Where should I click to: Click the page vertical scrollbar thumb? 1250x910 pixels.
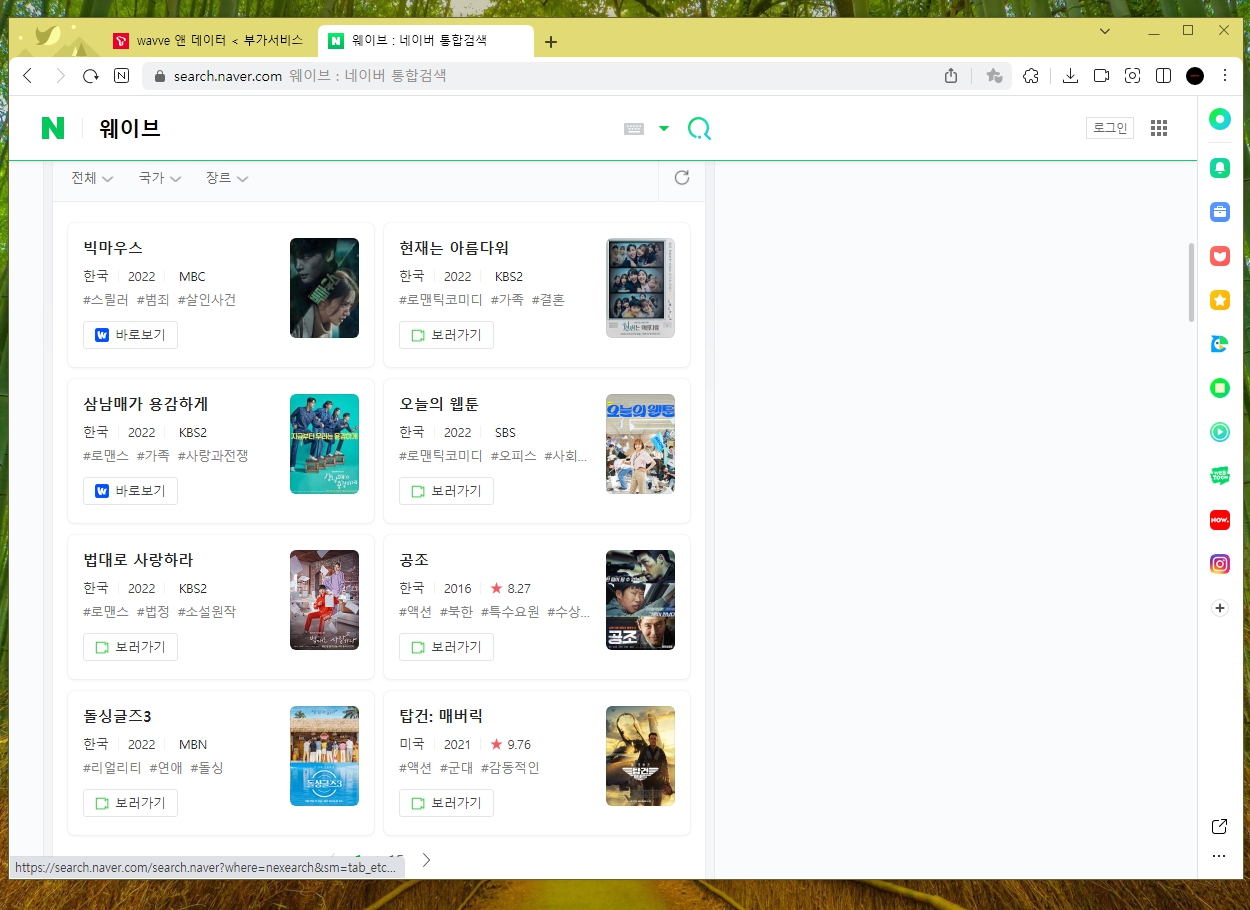point(1191,282)
